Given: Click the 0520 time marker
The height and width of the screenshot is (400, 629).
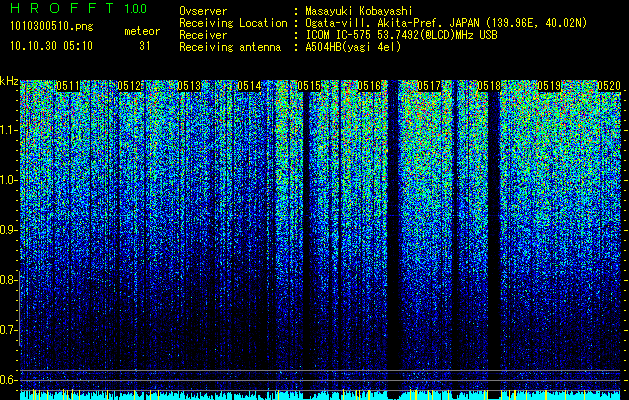Looking at the screenshot, I should click(x=609, y=86).
